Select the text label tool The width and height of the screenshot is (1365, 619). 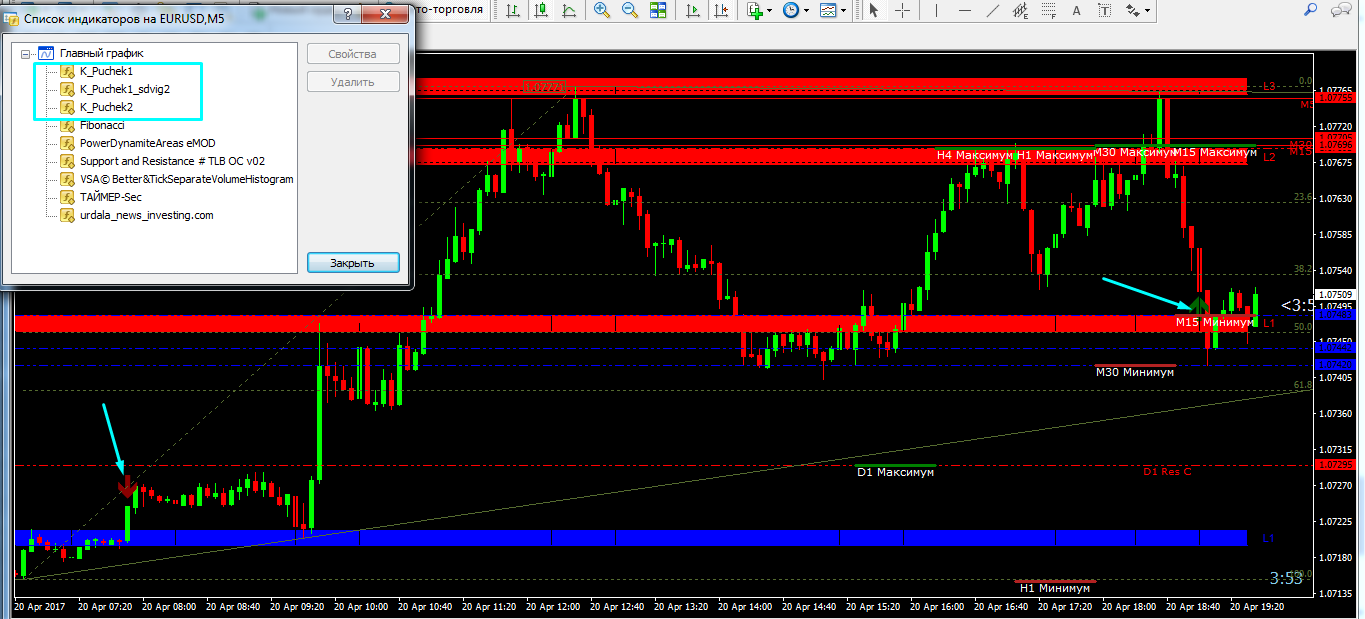pos(1077,10)
